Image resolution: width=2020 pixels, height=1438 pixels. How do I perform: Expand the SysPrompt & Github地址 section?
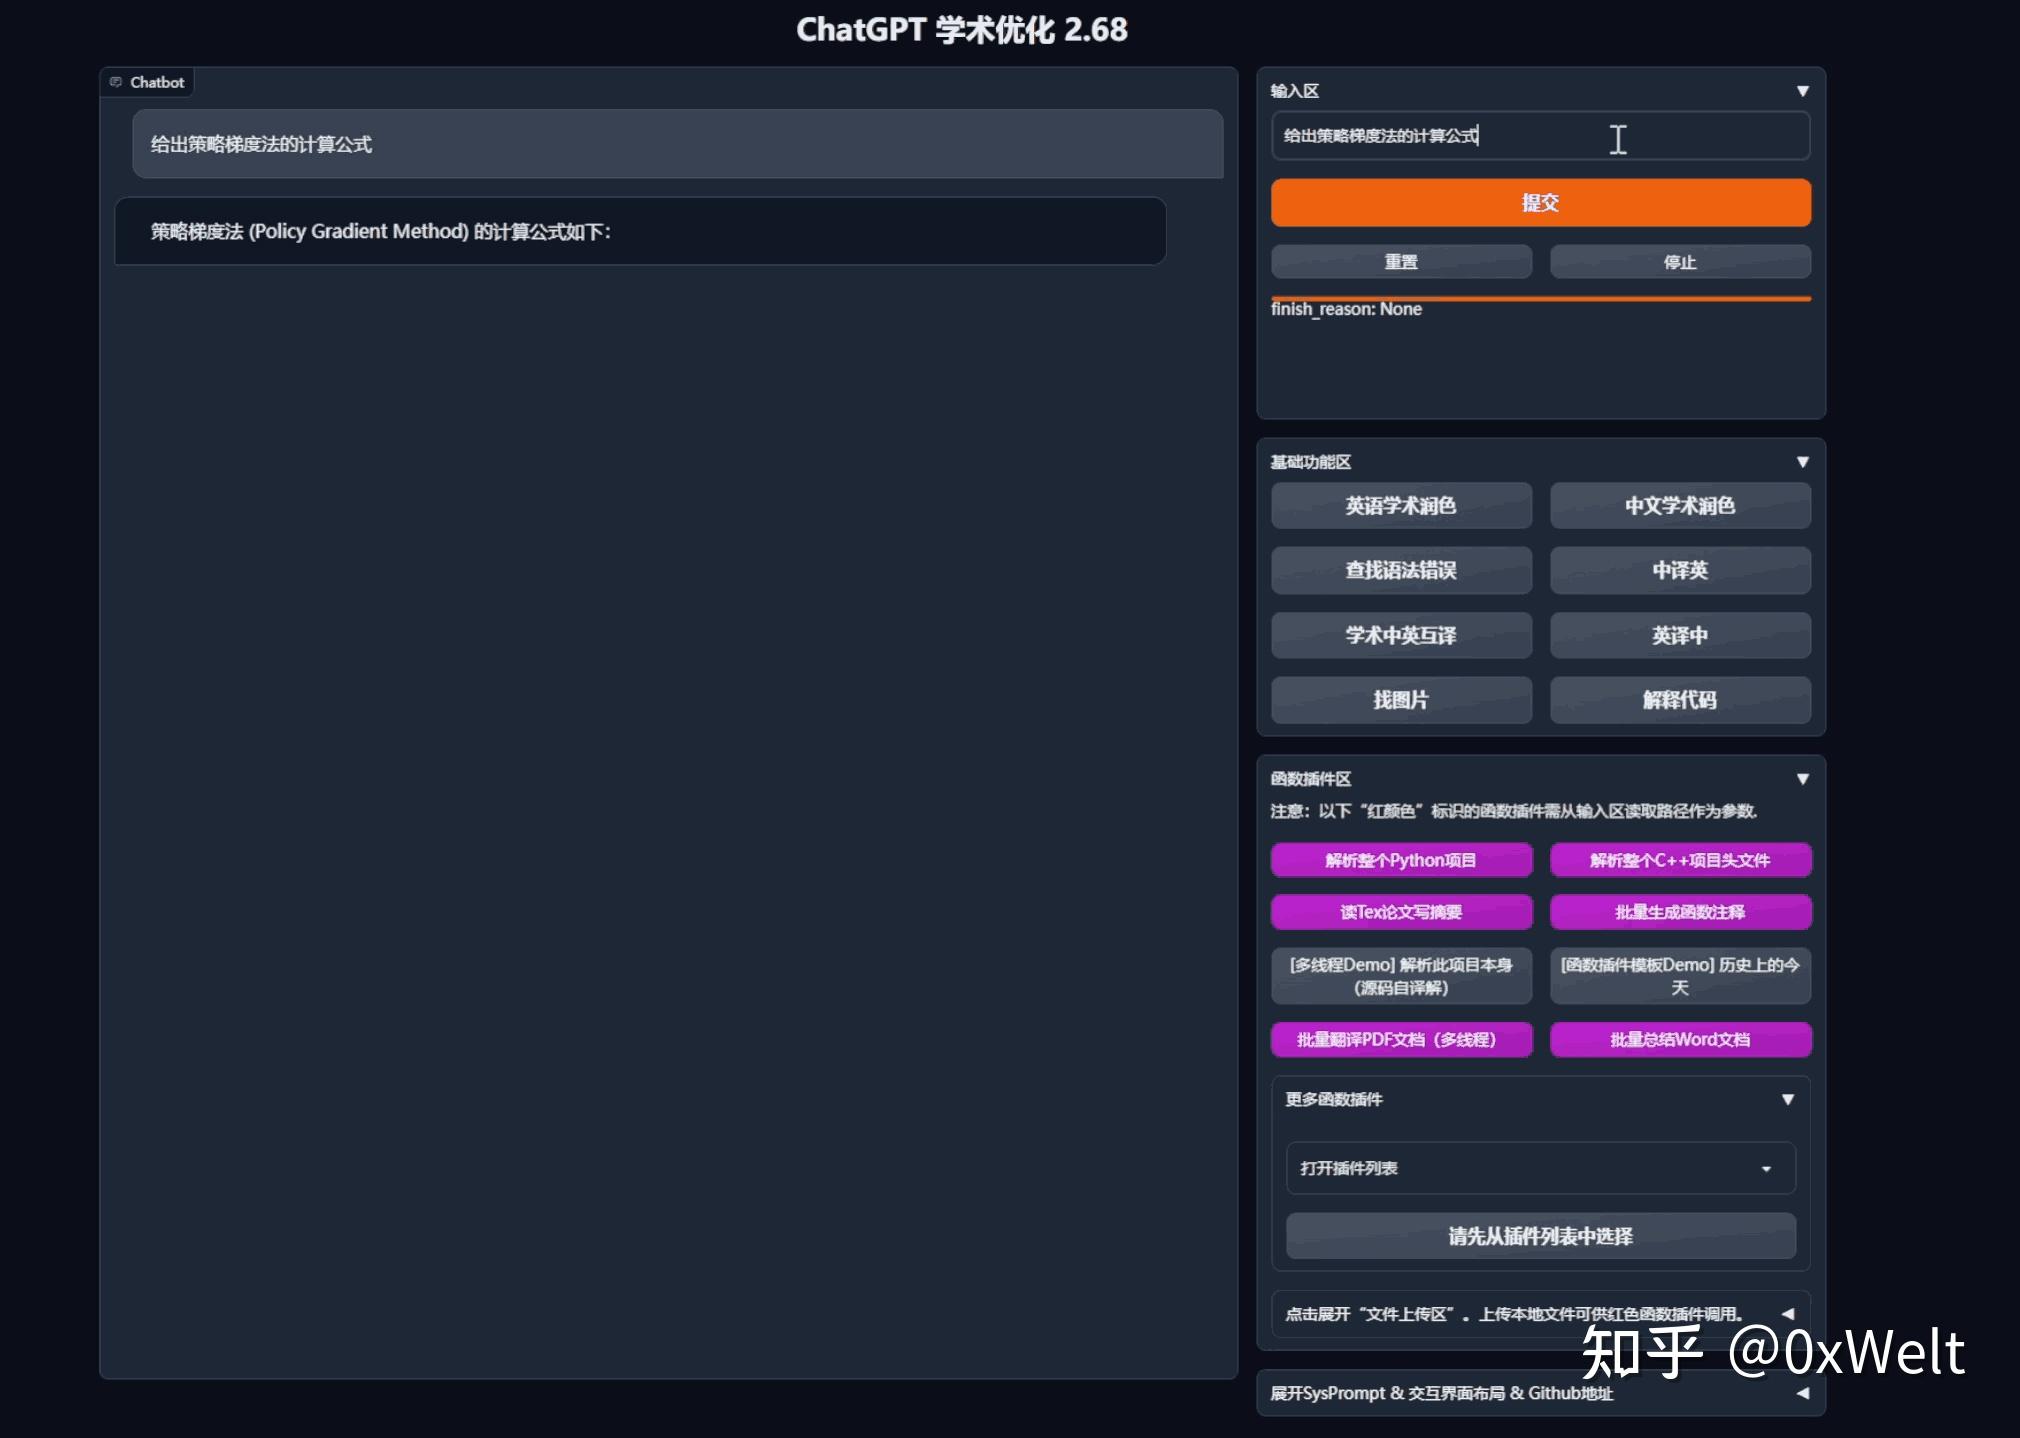pyautogui.click(x=1802, y=1393)
